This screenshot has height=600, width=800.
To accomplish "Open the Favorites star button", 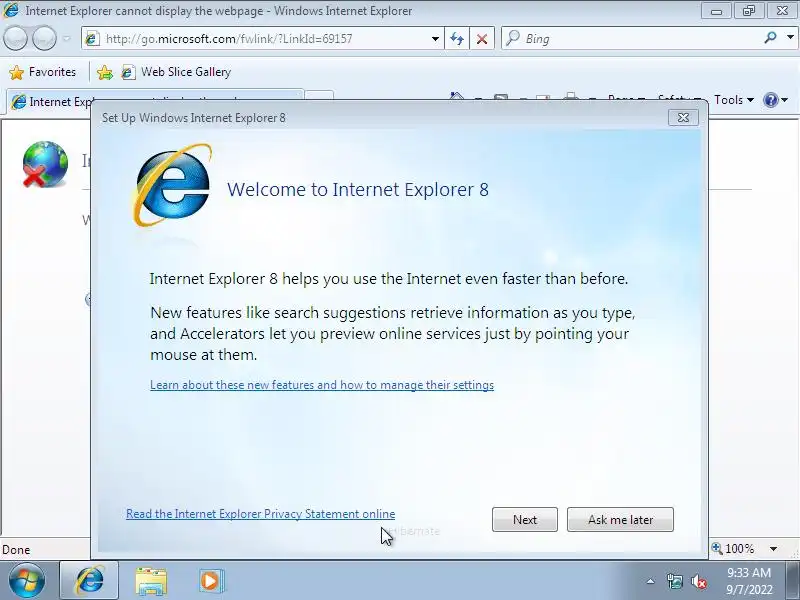I will pos(43,72).
